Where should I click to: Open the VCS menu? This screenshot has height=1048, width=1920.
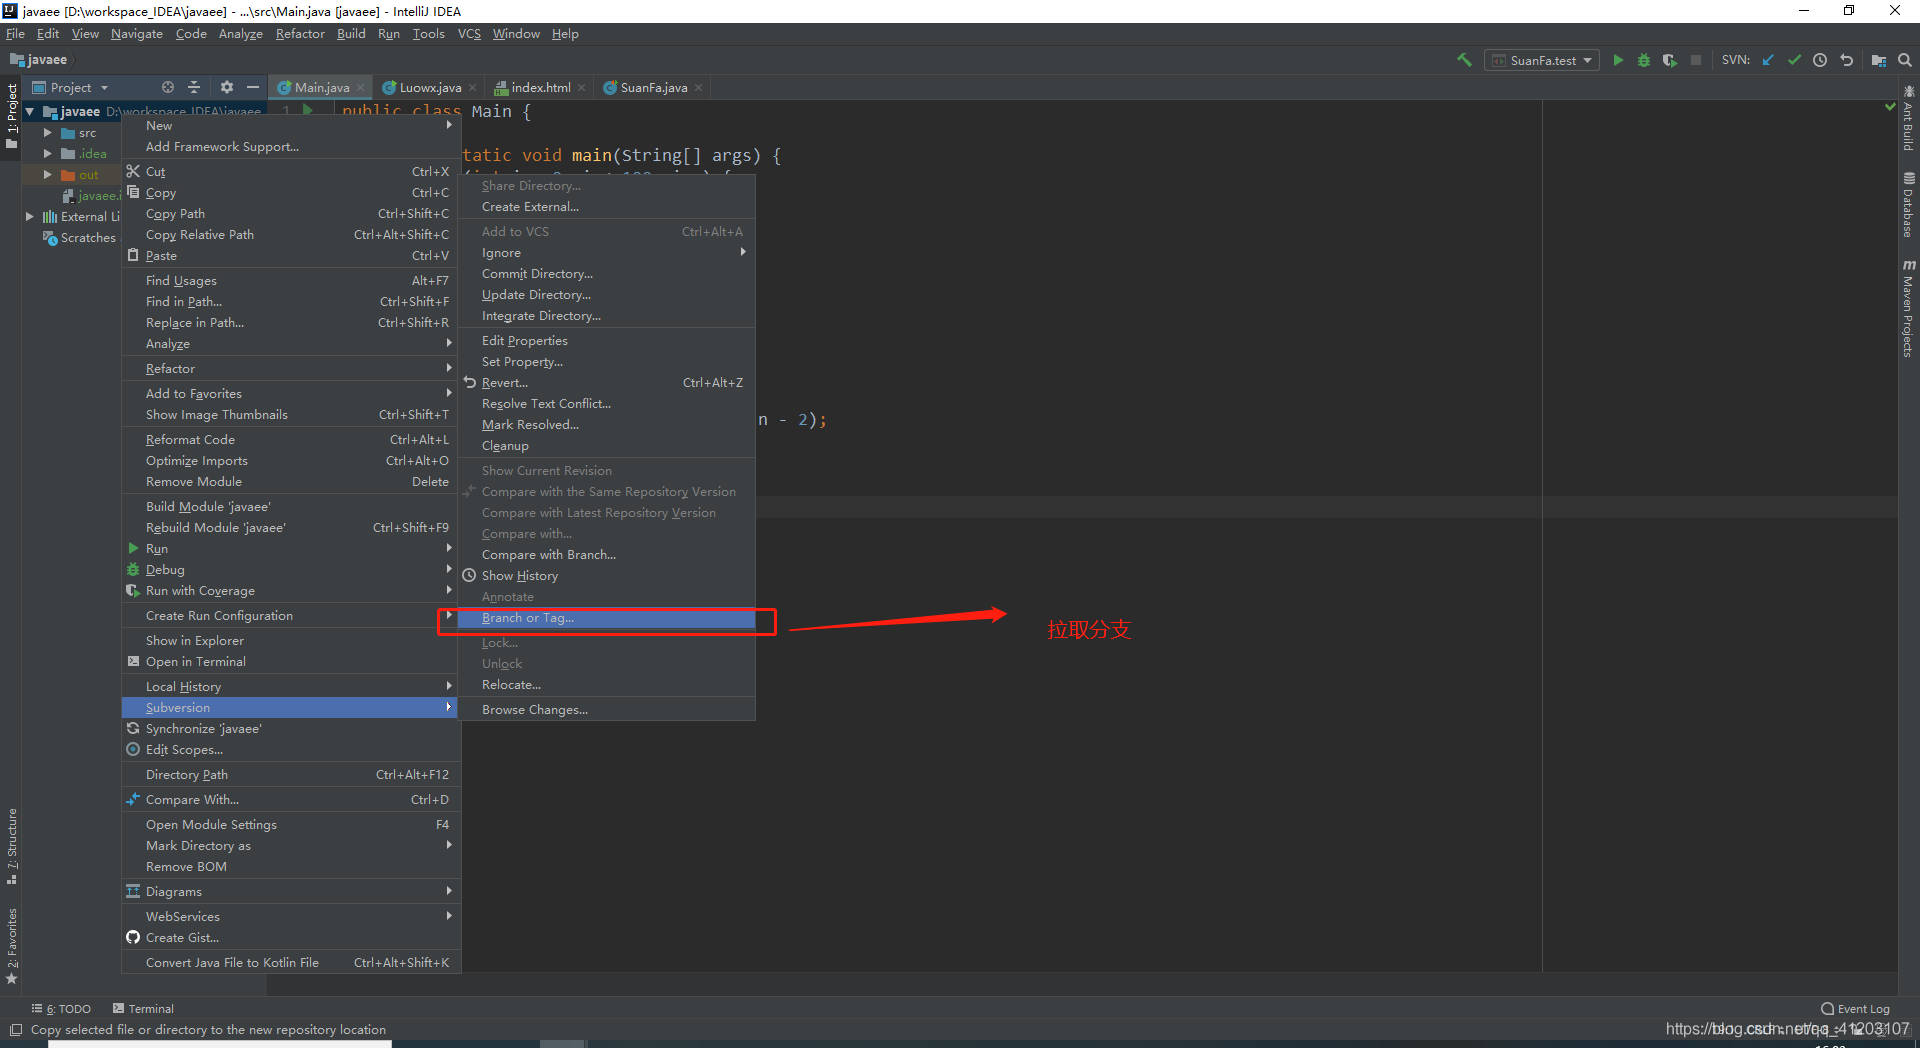click(x=469, y=34)
